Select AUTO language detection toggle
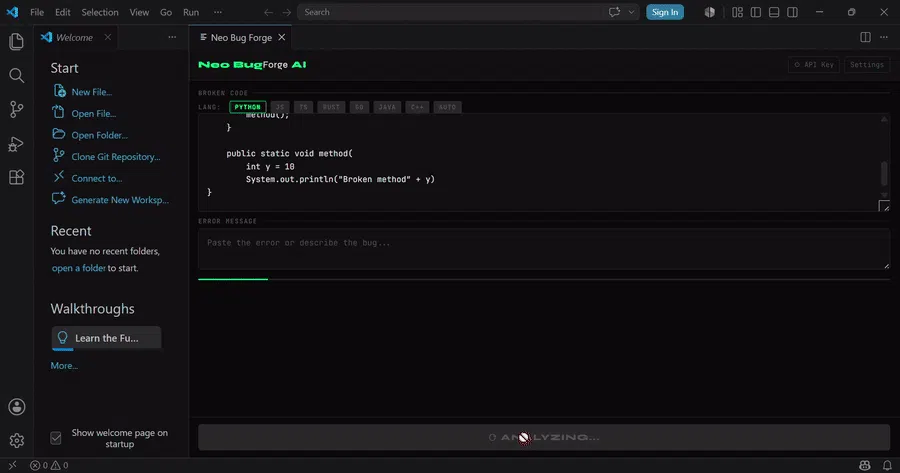The image size is (900, 473). 447,107
